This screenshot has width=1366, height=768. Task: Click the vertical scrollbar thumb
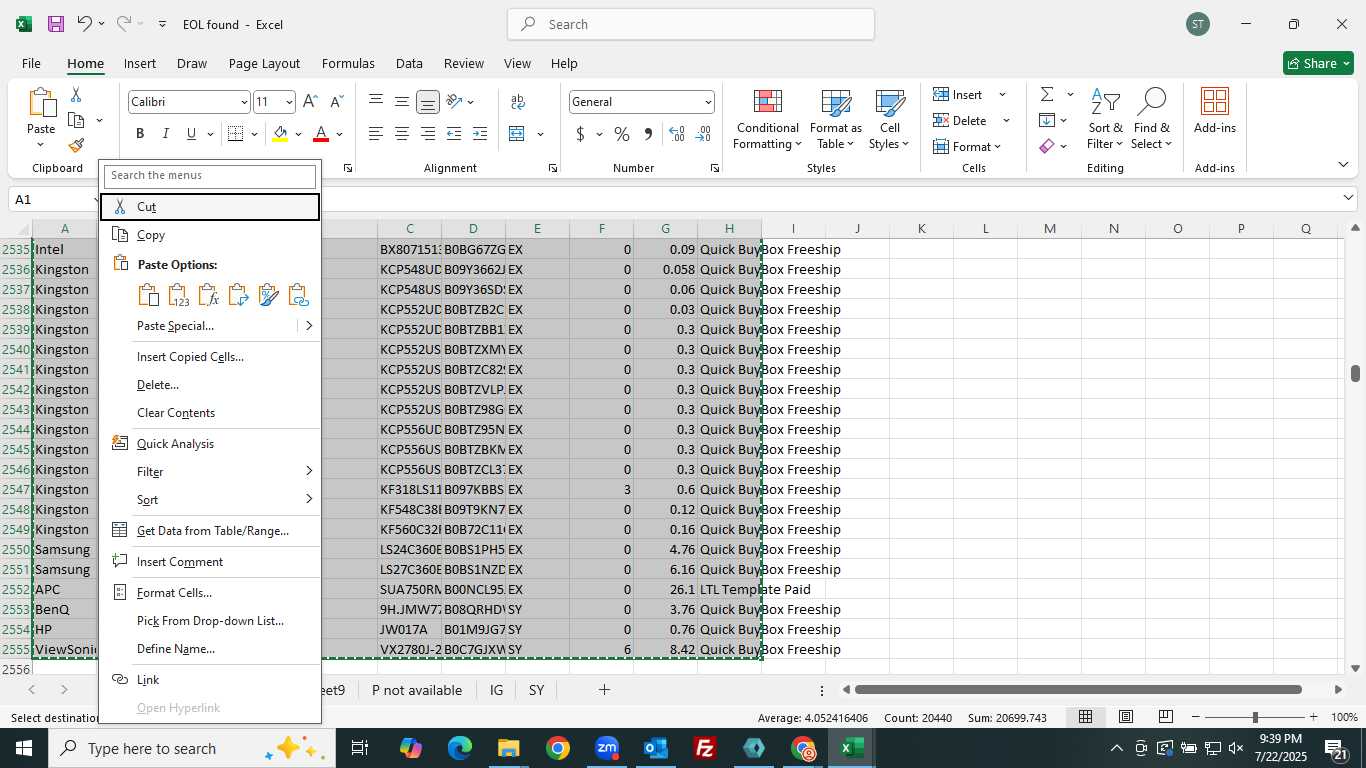click(x=1355, y=373)
